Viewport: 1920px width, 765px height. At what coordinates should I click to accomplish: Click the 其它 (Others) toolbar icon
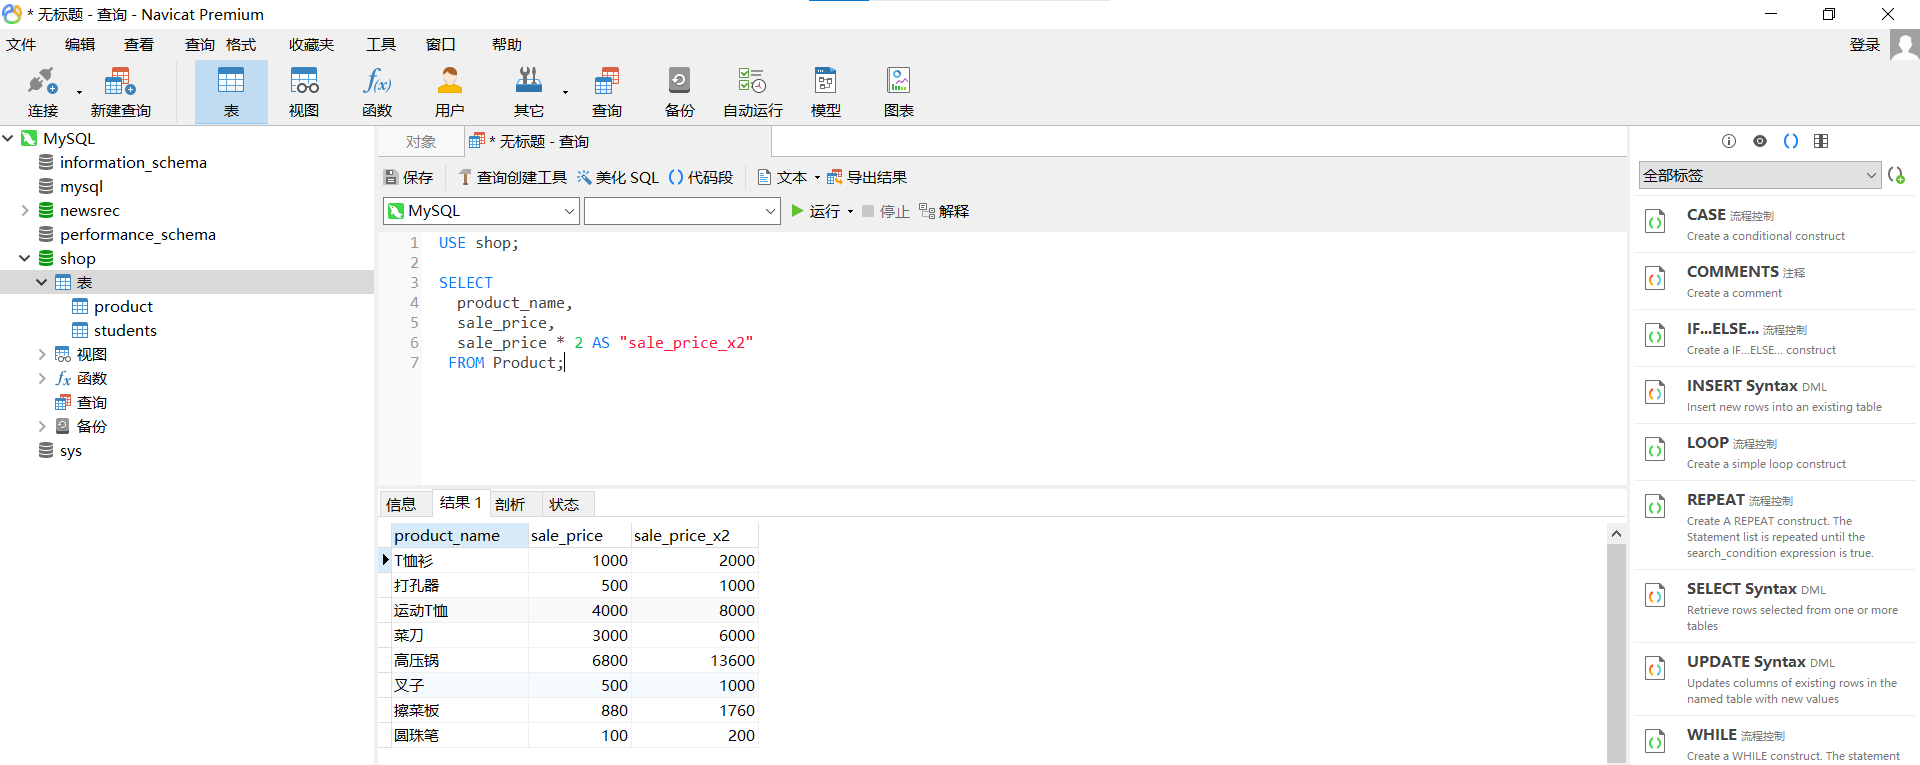click(529, 92)
